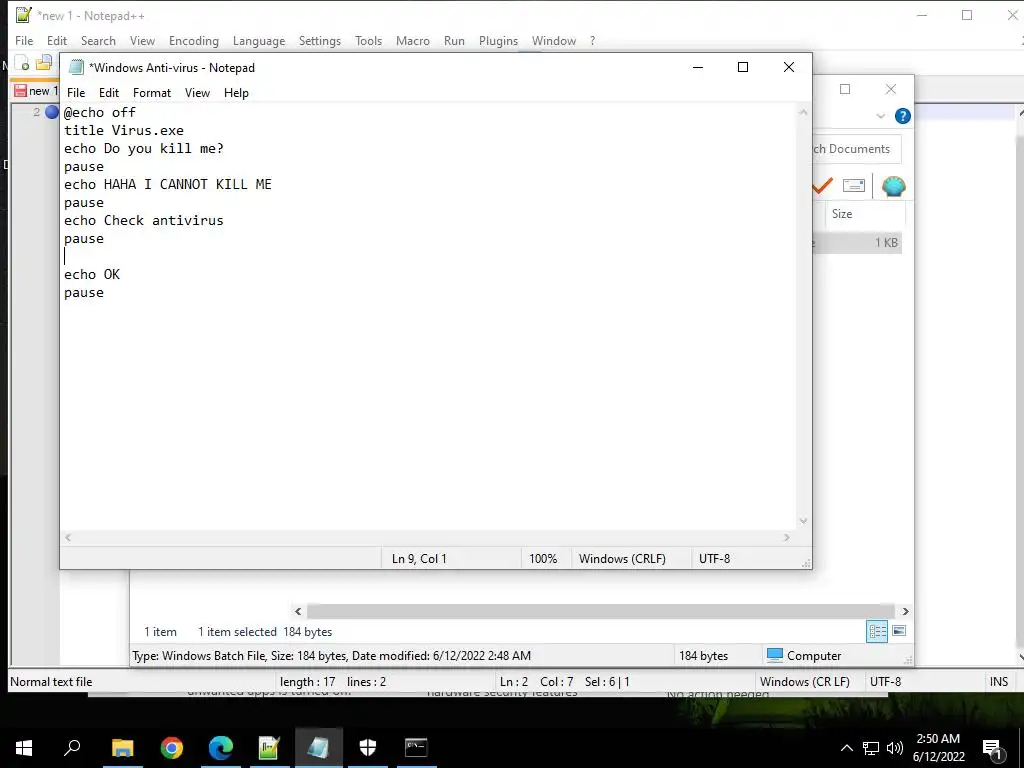1024x768 pixels.
Task: Click the Explorer blue help icon
Action: (x=903, y=116)
